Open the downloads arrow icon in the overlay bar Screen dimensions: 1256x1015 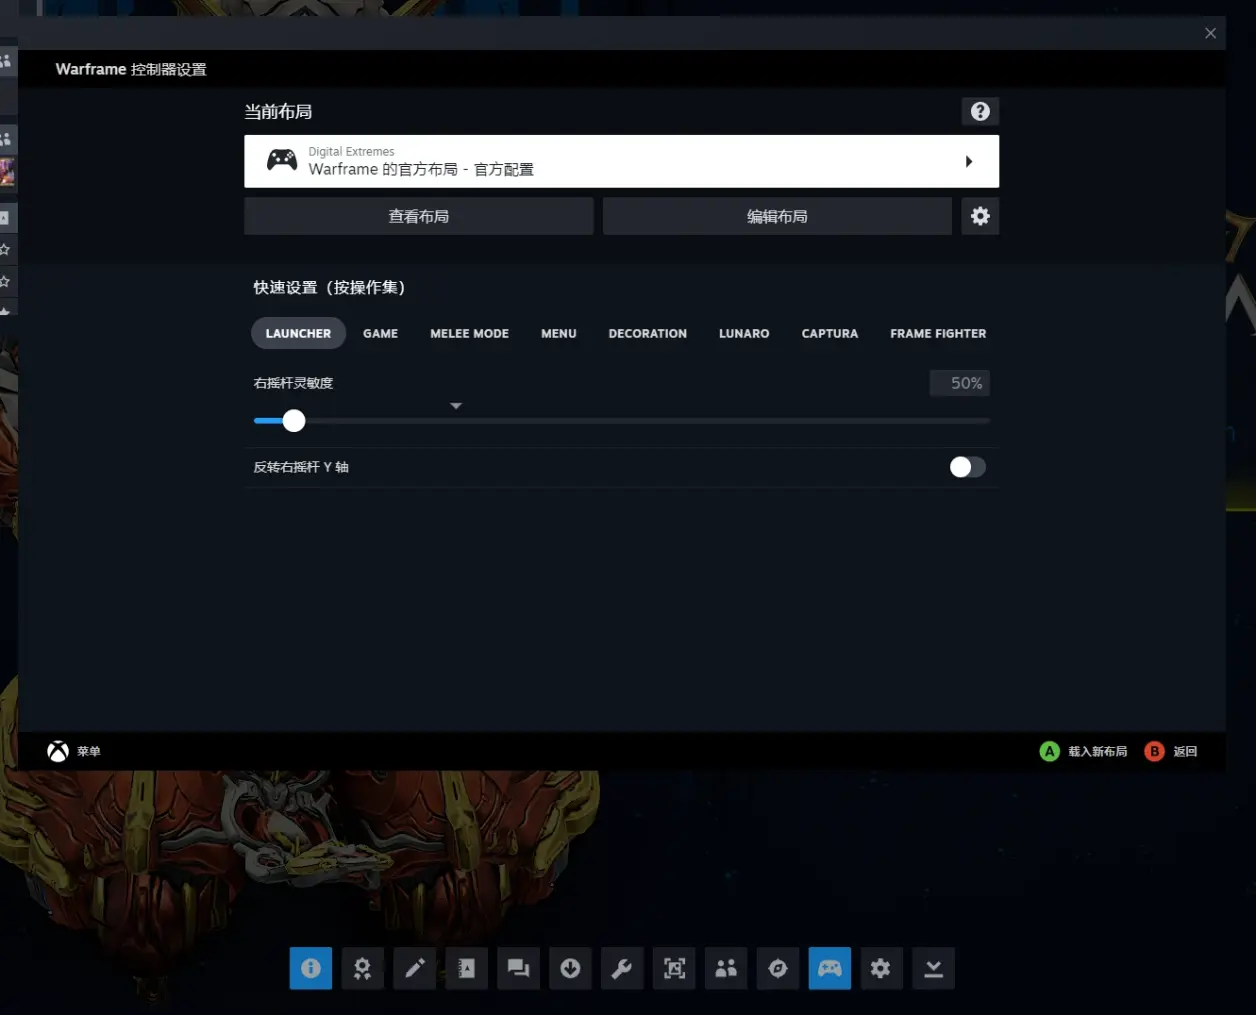click(x=570, y=968)
